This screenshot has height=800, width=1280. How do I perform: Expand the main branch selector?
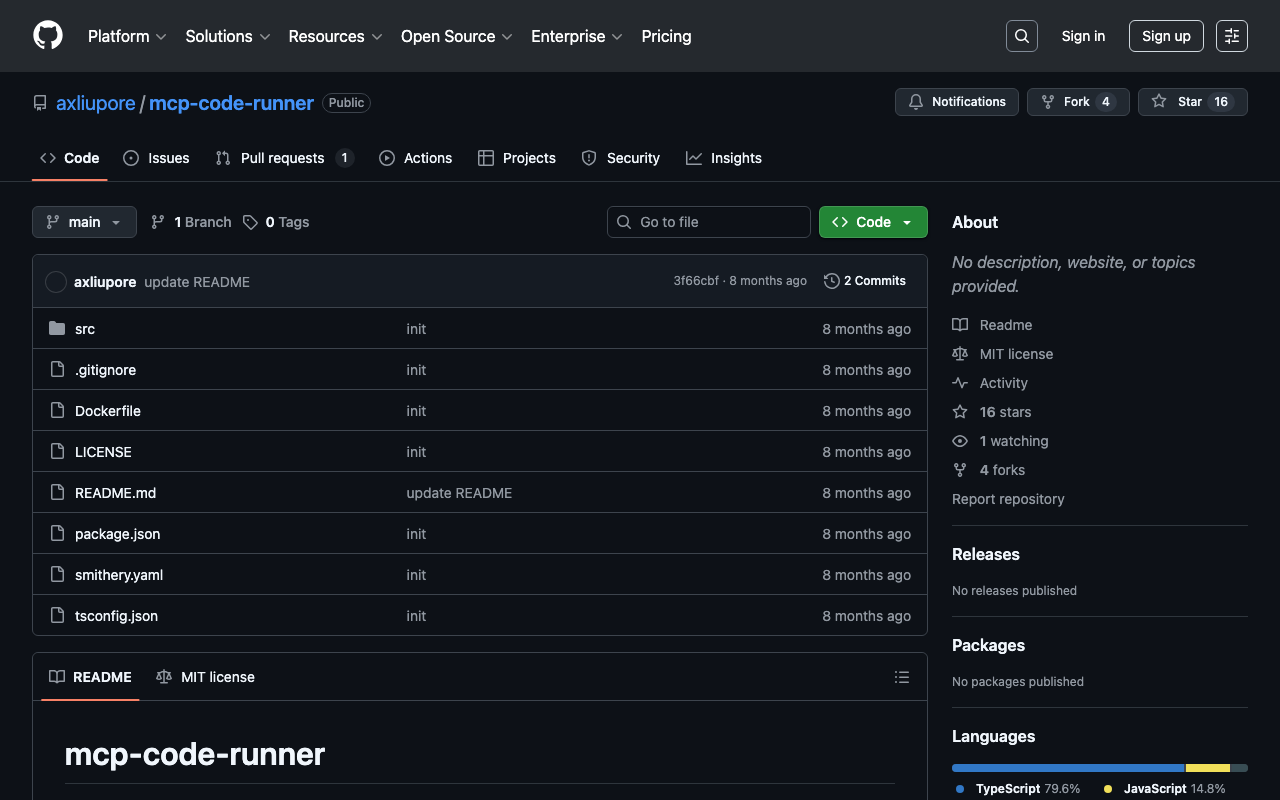pyautogui.click(x=84, y=222)
